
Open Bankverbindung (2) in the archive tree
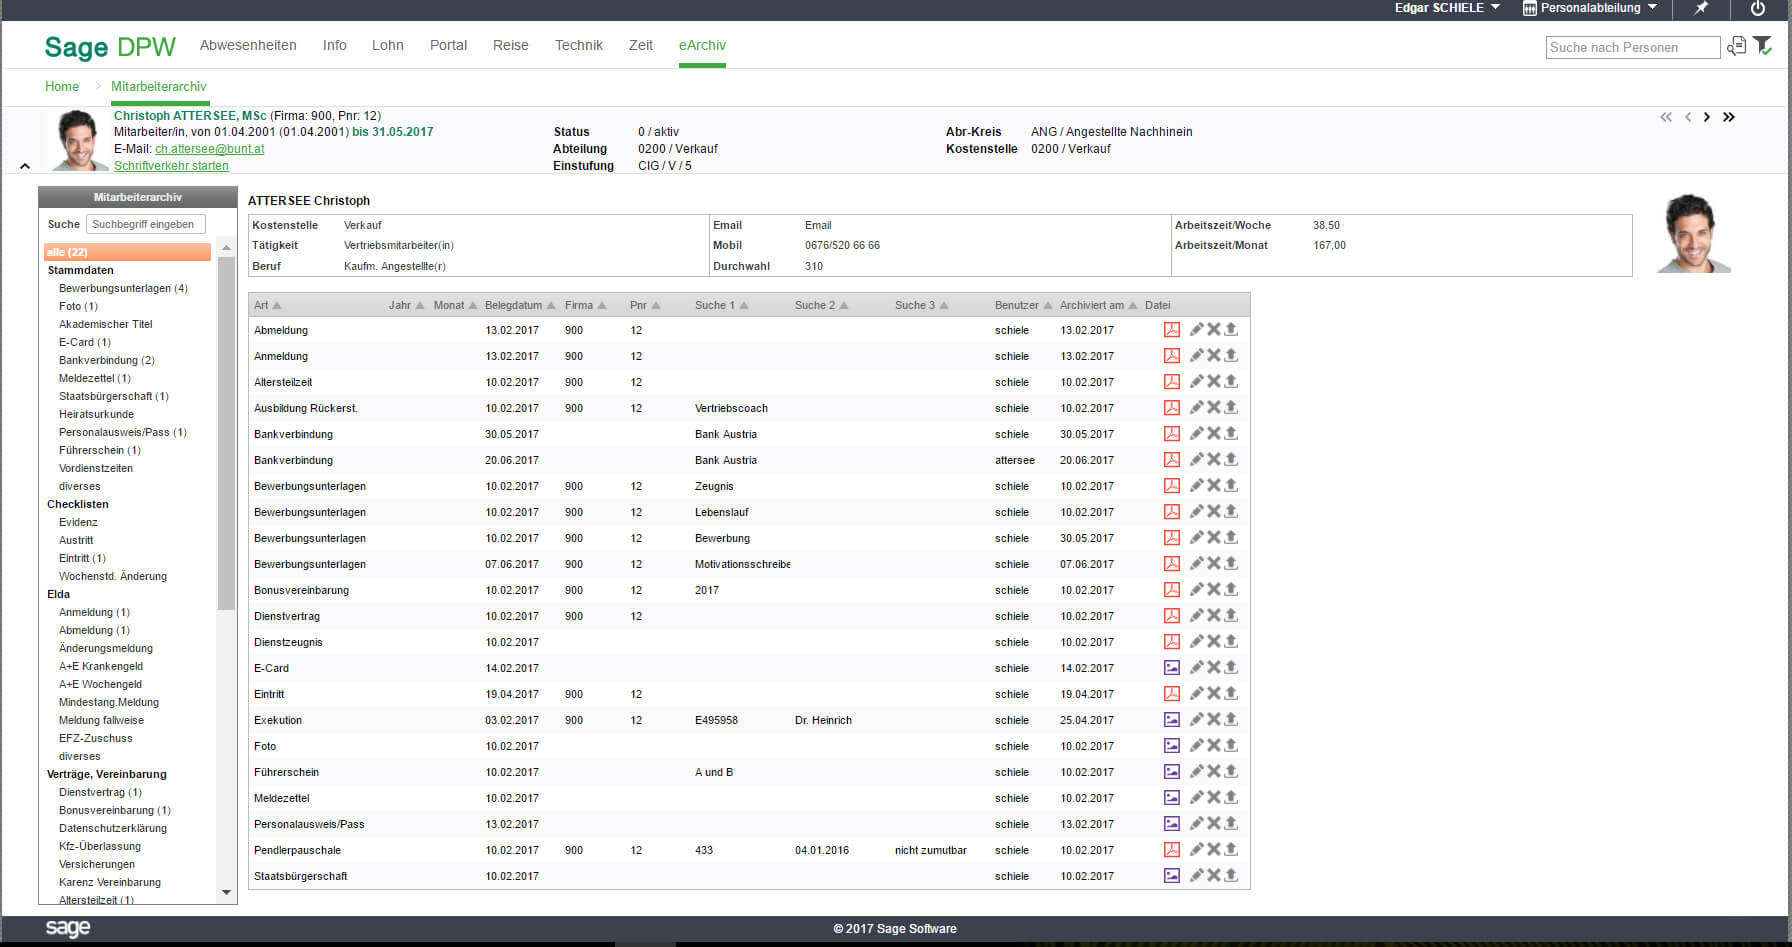coord(107,360)
